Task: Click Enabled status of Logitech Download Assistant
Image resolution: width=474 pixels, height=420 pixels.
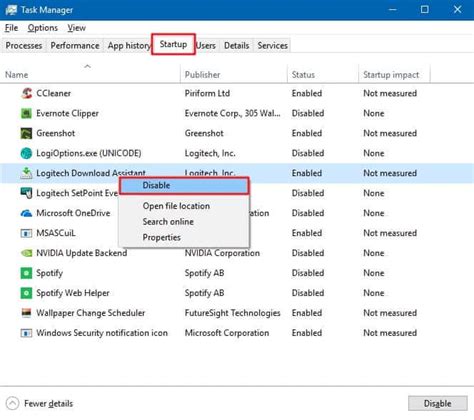Action: coord(307,173)
